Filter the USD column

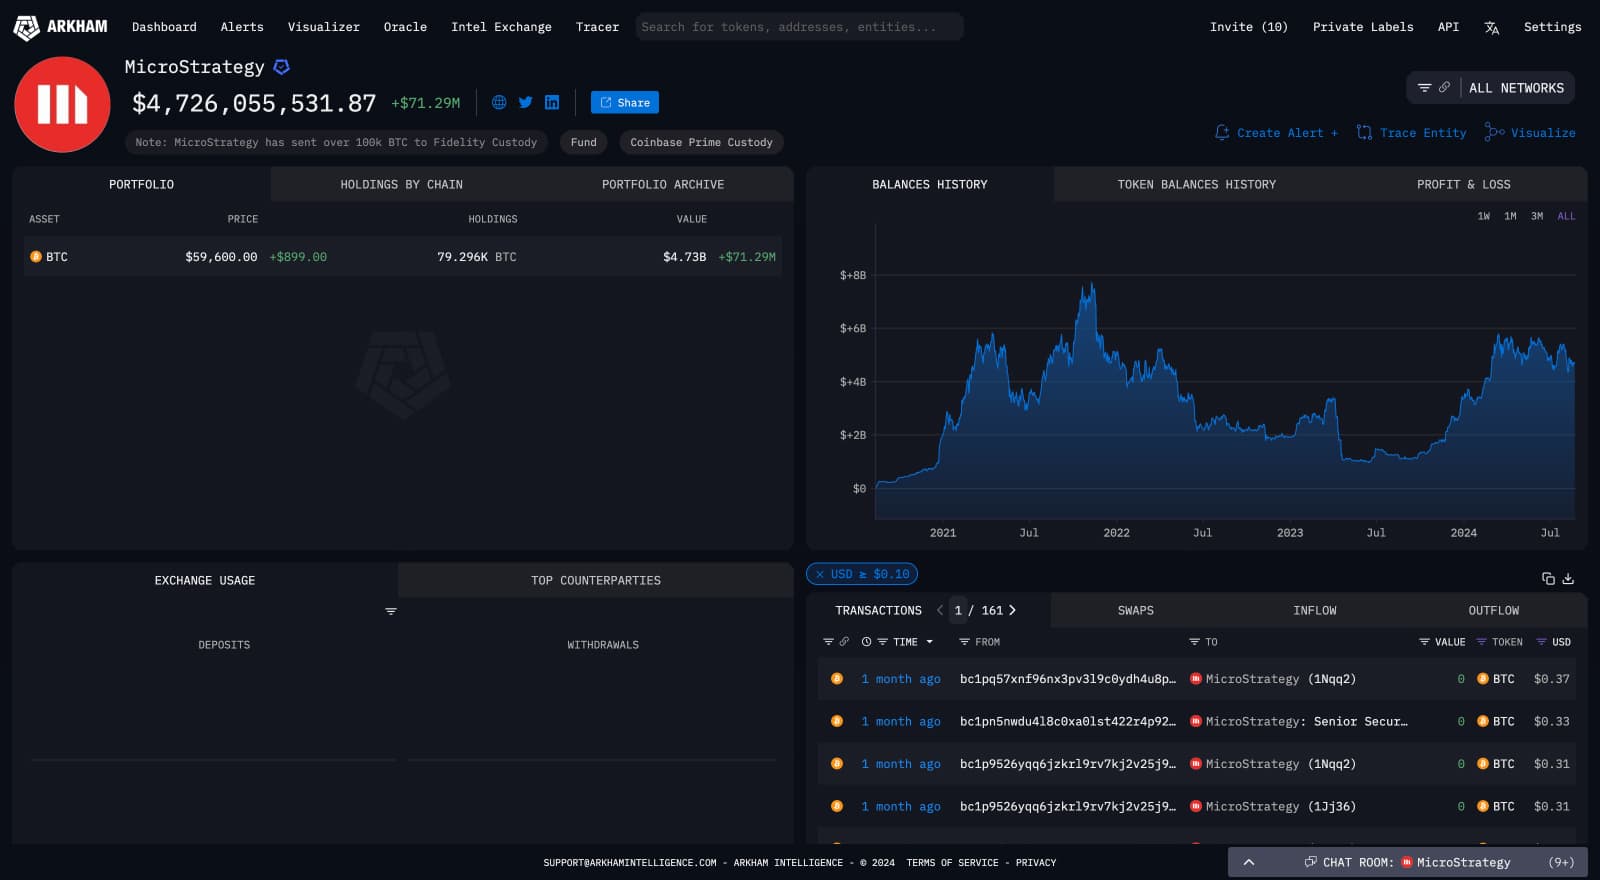(x=1541, y=642)
